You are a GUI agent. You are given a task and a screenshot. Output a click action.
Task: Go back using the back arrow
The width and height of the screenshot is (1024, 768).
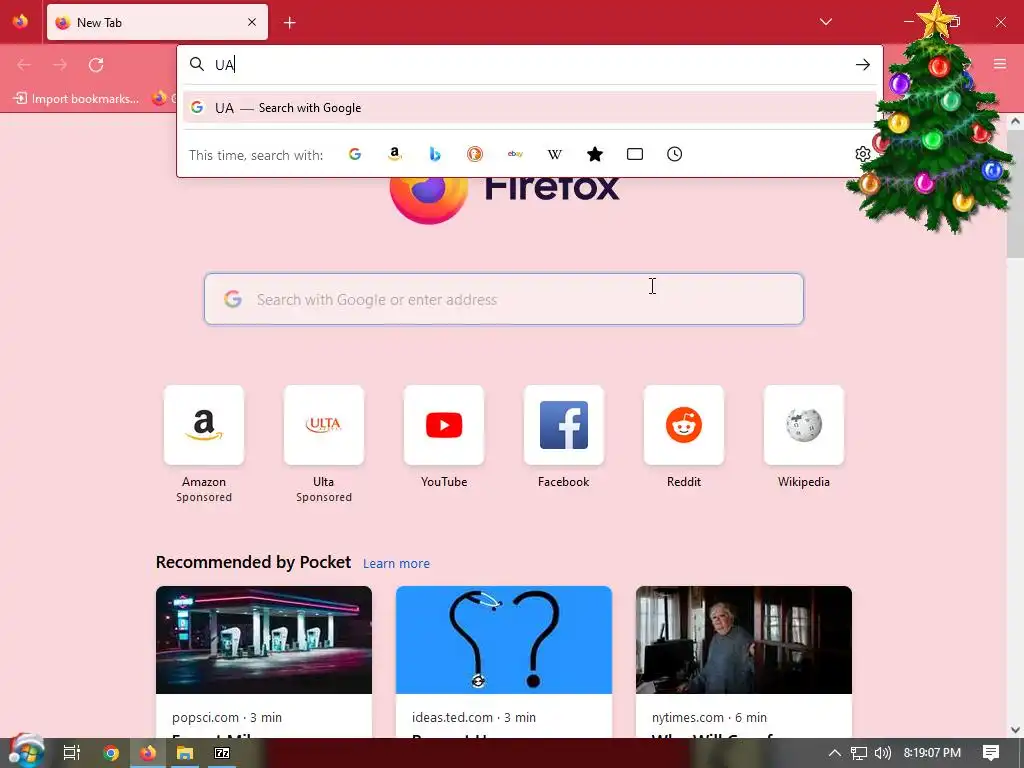[24, 65]
